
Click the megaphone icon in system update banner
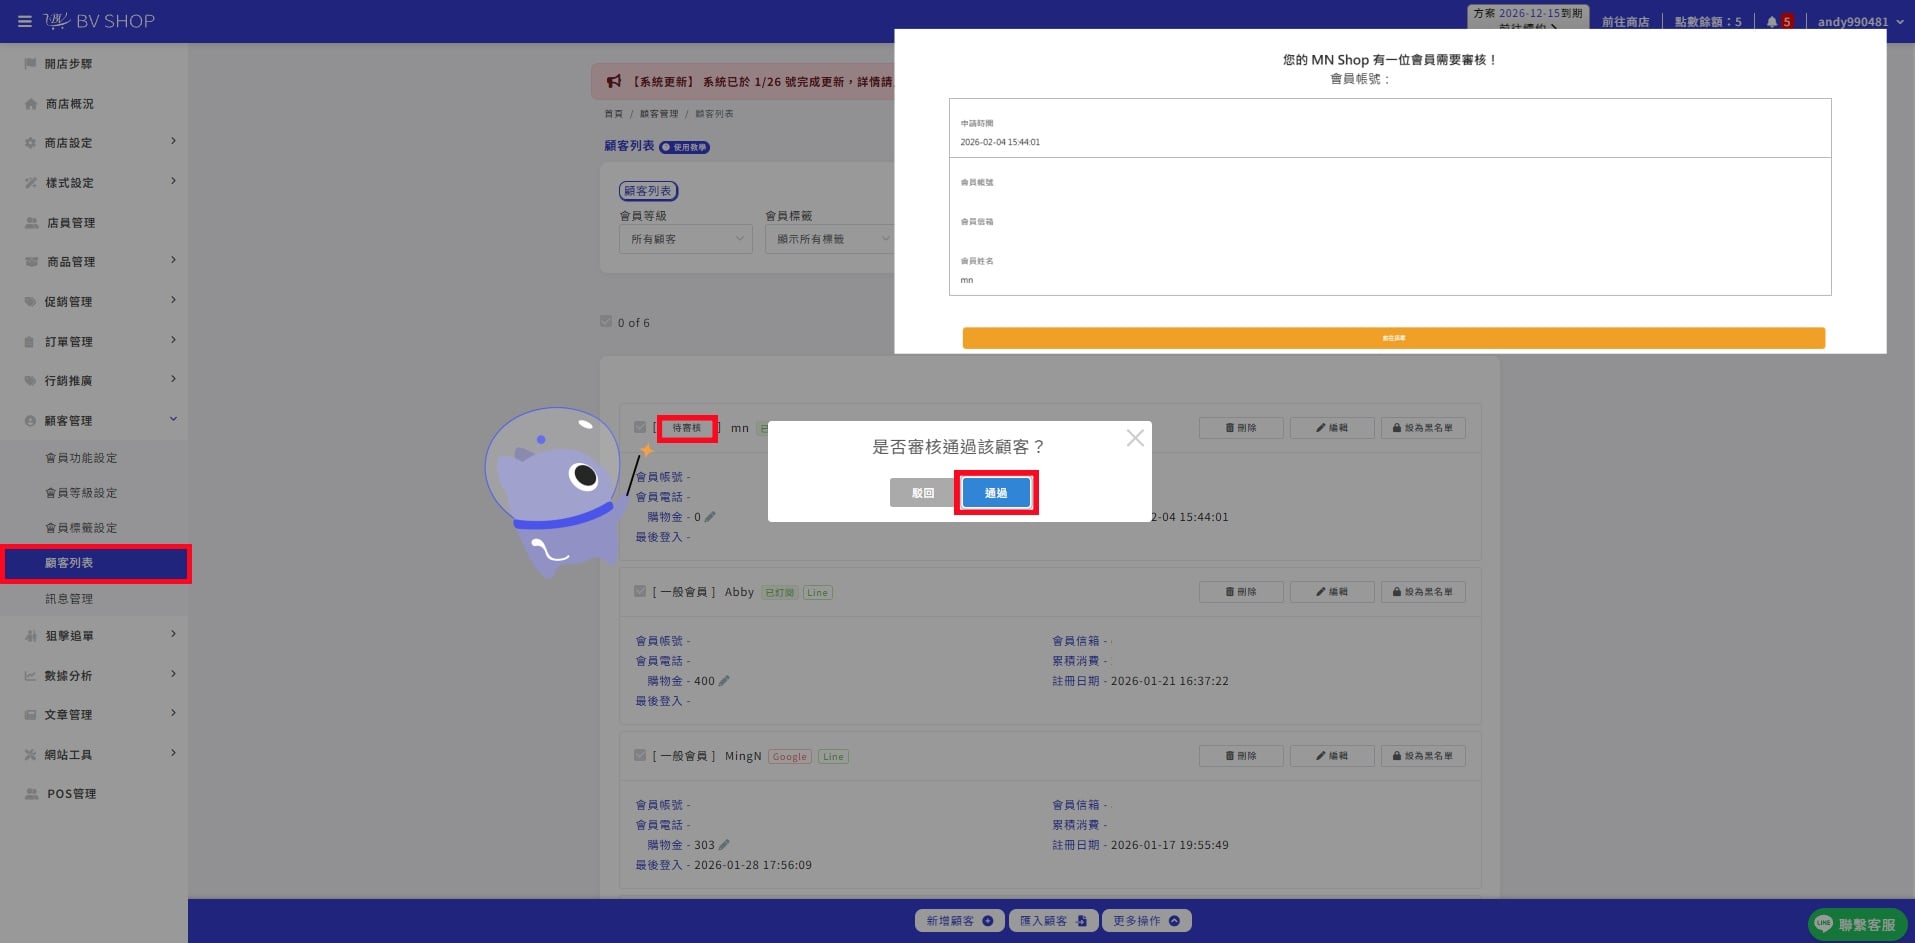coord(614,82)
